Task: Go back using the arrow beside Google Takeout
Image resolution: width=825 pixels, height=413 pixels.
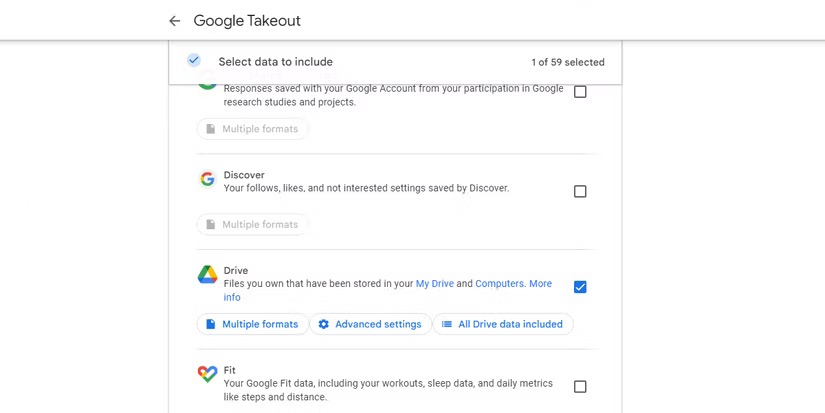Action: tap(174, 21)
